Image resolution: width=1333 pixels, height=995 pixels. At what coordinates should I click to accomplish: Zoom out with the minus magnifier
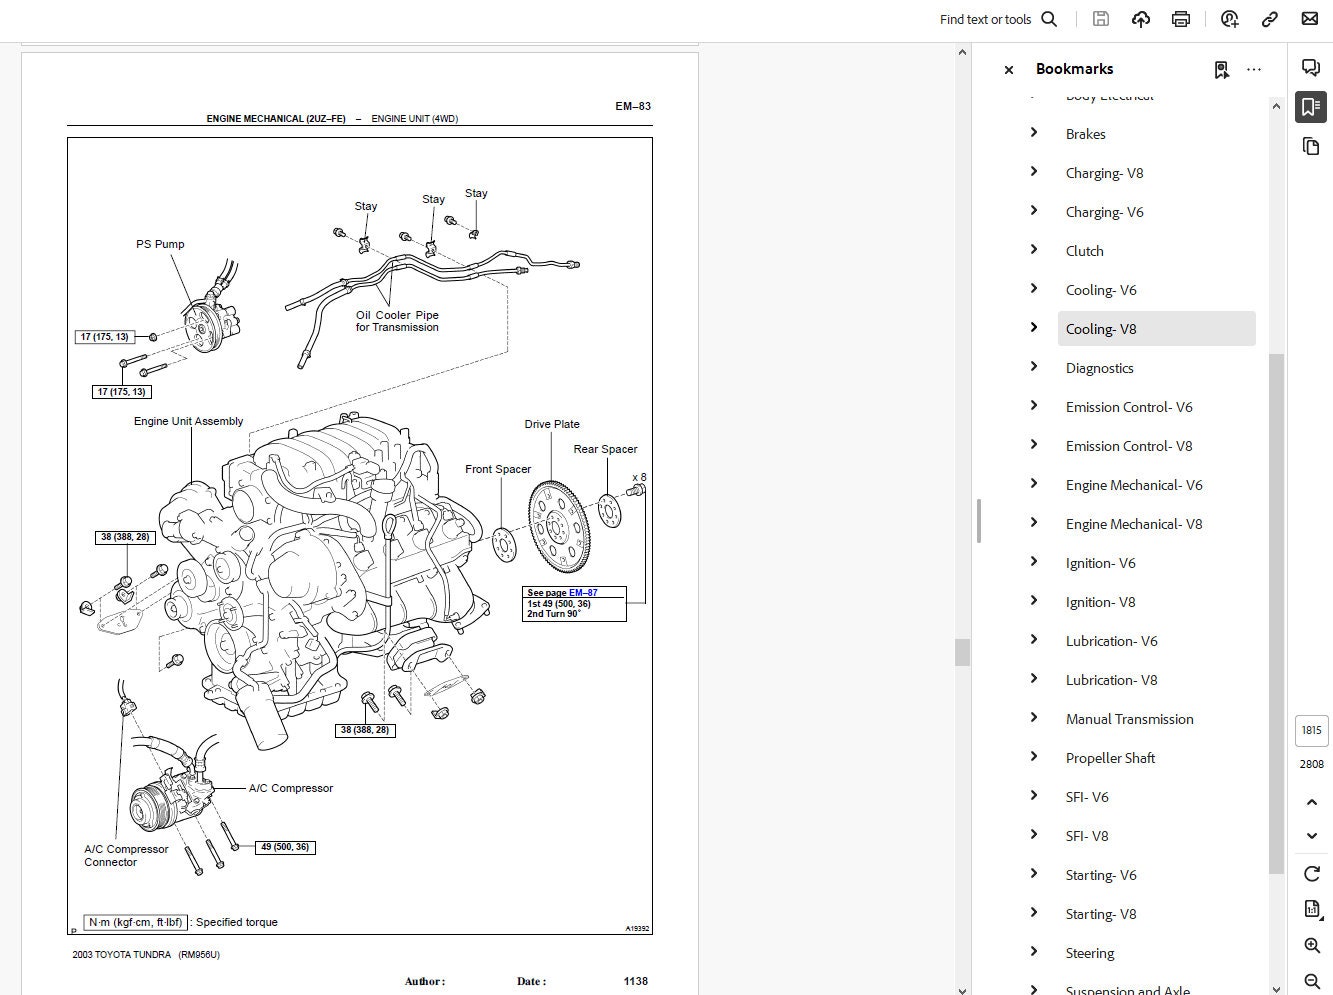[x=1312, y=982]
